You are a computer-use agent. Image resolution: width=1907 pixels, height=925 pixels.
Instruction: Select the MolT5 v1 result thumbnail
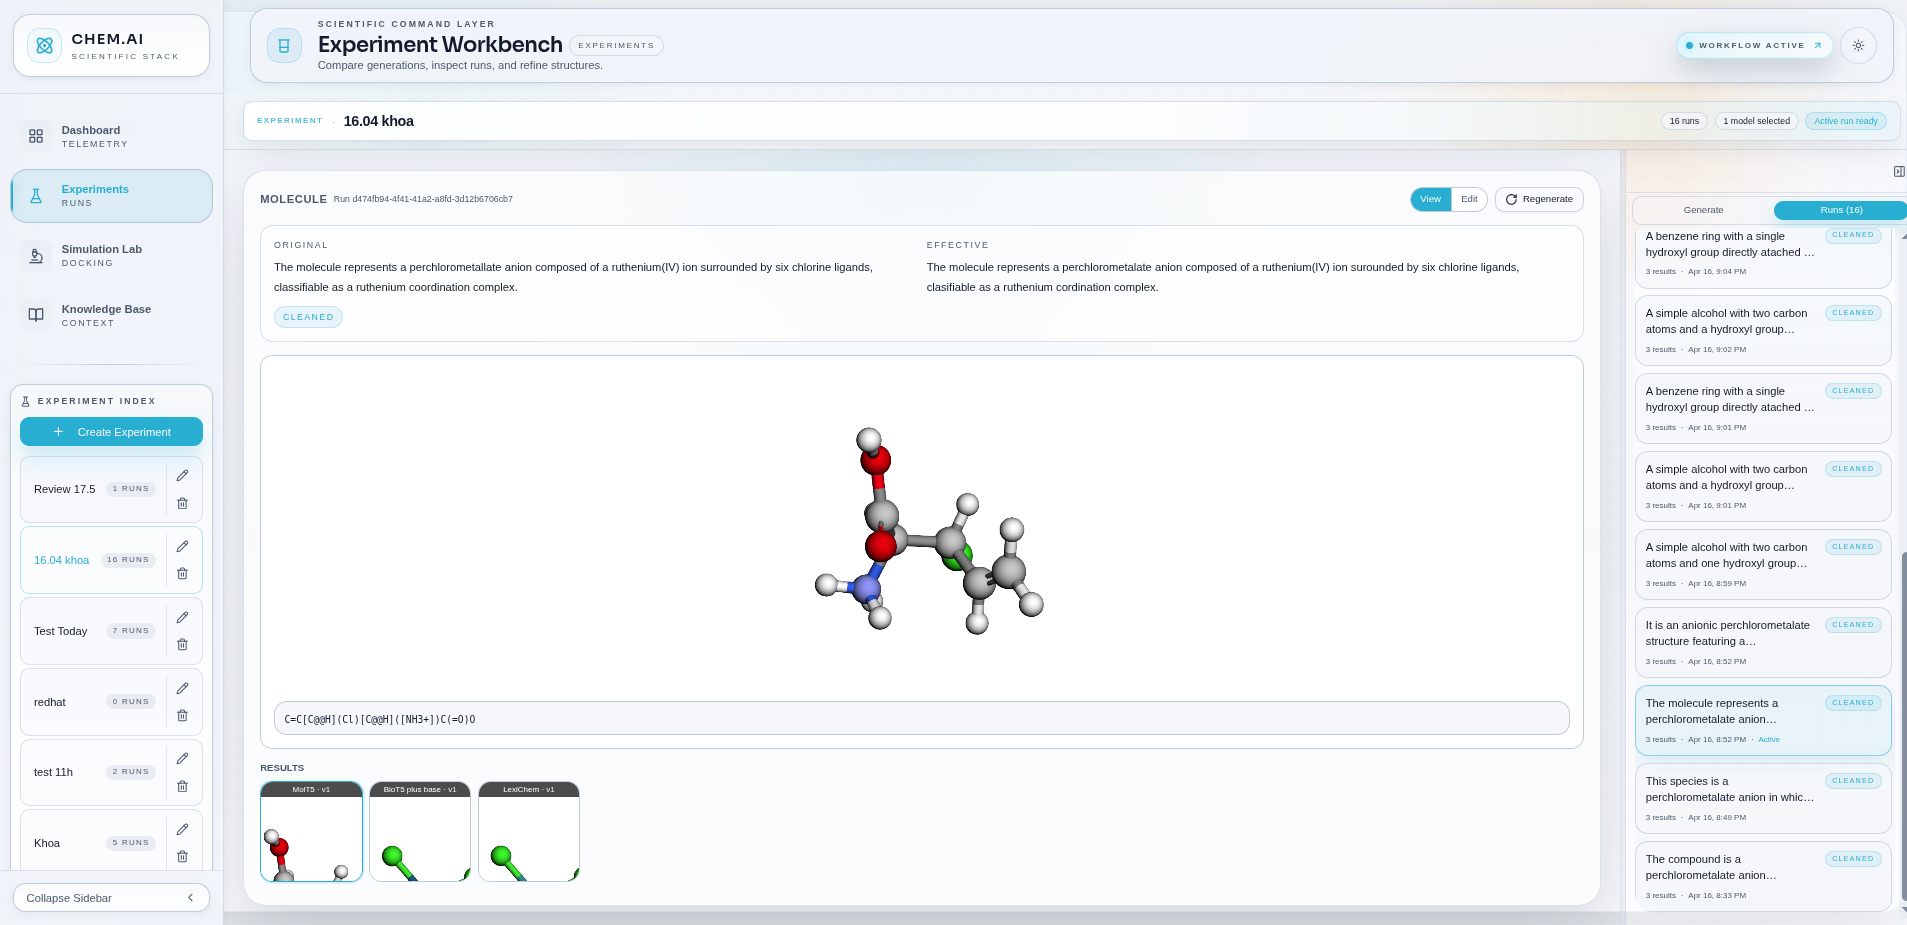[x=311, y=832]
